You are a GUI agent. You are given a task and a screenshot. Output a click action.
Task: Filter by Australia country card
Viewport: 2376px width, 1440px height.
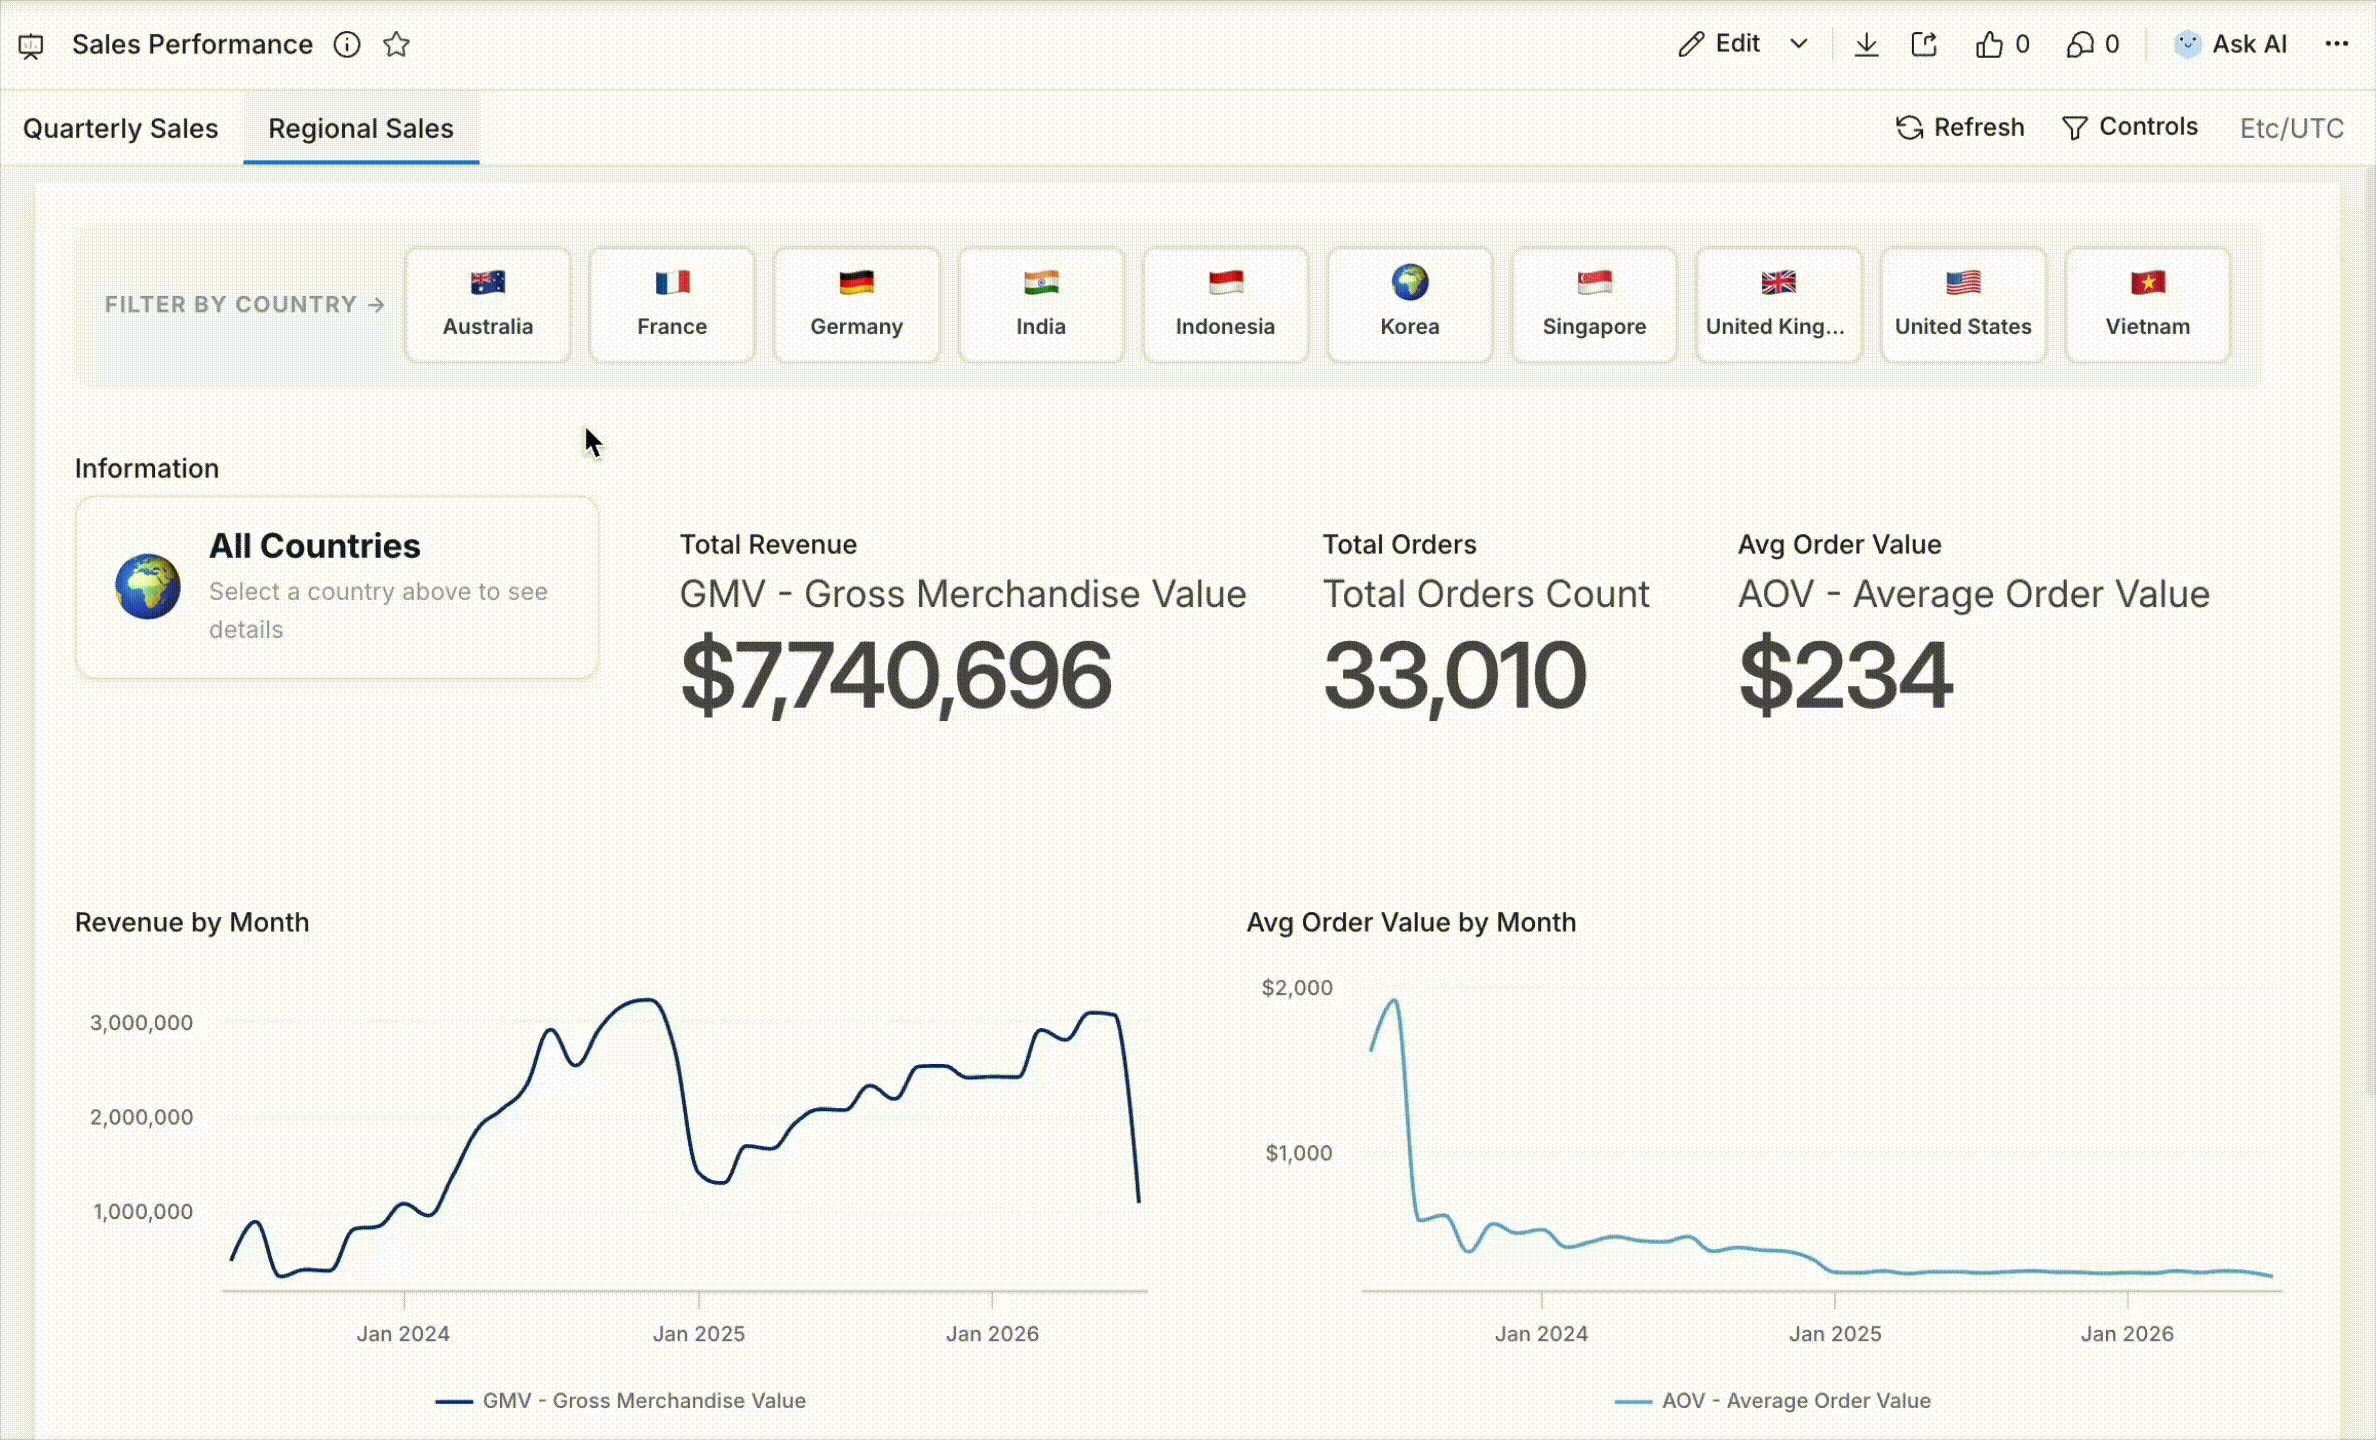pyautogui.click(x=488, y=305)
